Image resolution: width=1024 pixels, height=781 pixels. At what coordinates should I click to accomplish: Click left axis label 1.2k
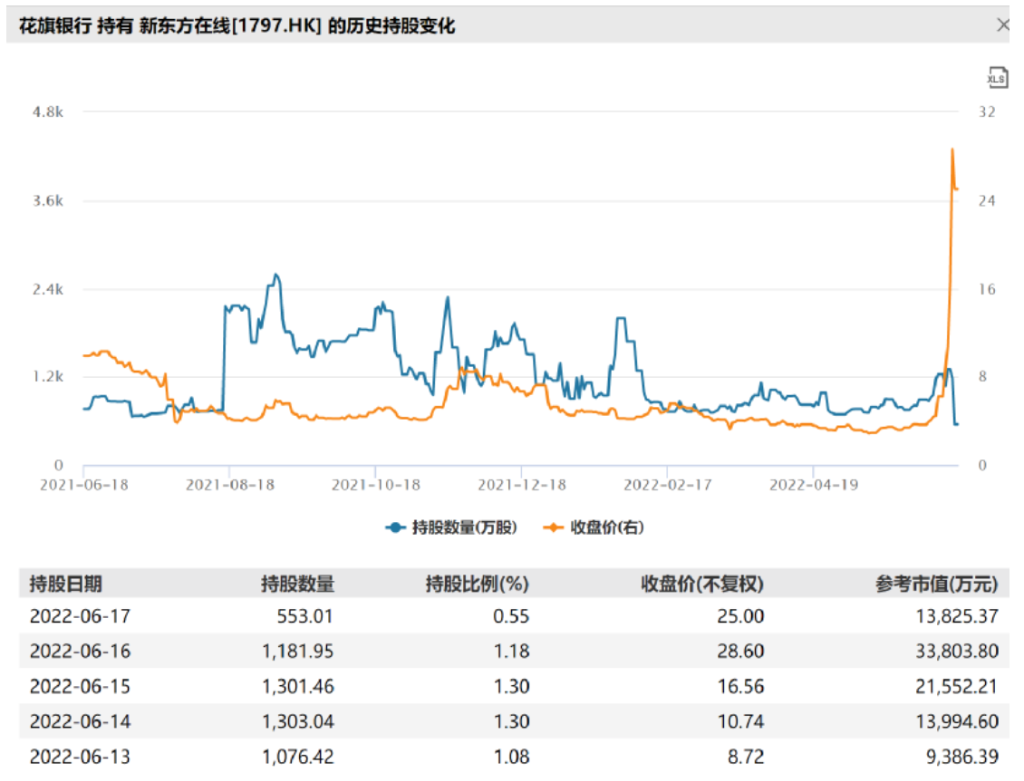[x=48, y=377]
